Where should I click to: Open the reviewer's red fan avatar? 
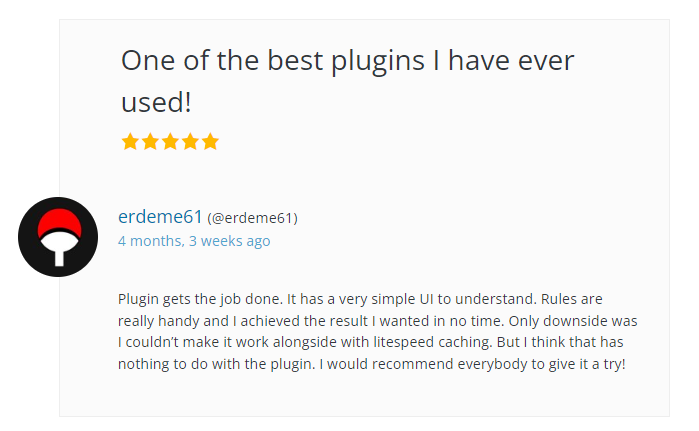[x=58, y=237]
